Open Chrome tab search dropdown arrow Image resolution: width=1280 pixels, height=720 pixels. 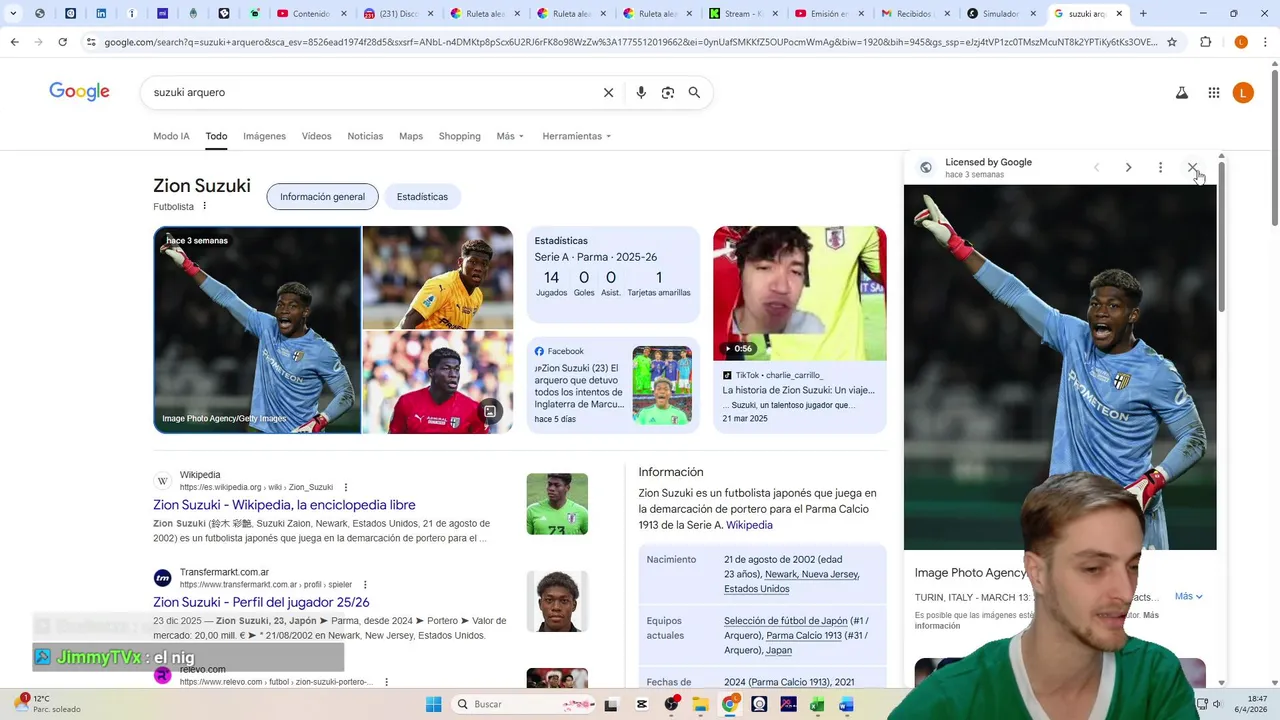pos(13,14)
